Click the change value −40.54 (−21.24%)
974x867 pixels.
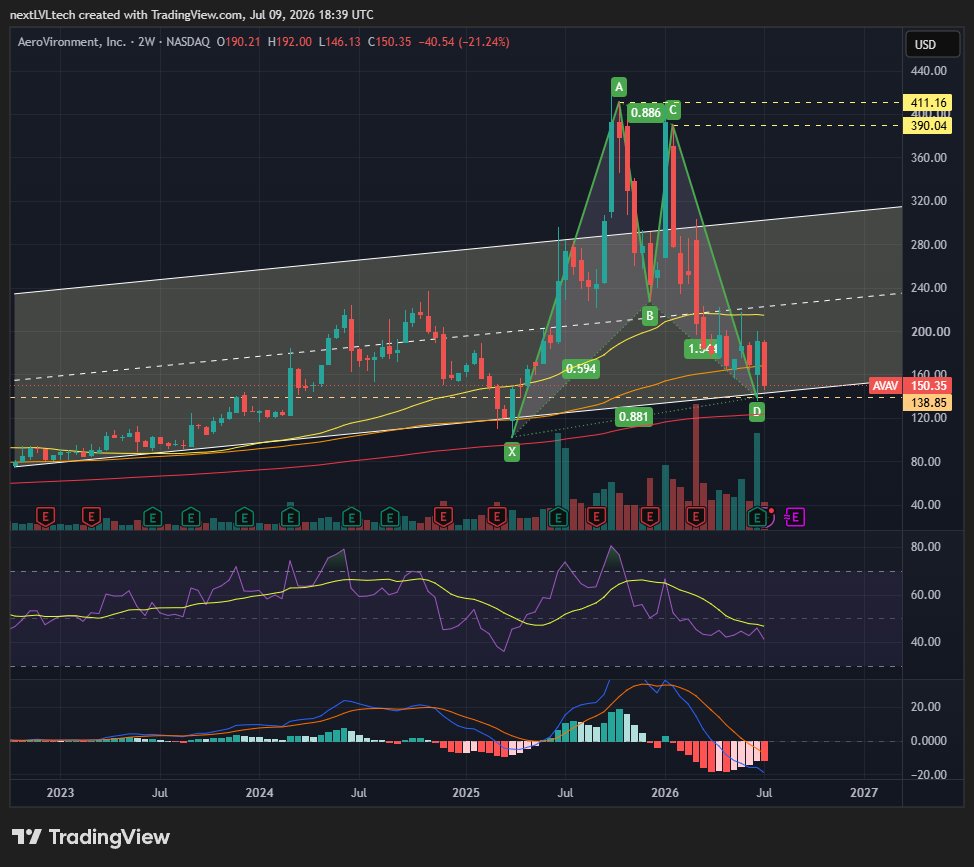click(x=463, y=42)
